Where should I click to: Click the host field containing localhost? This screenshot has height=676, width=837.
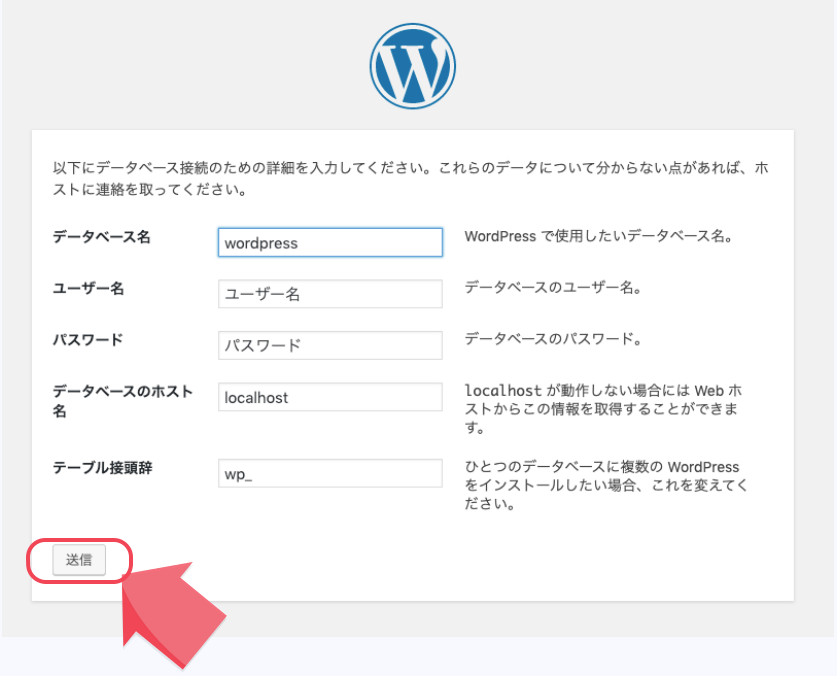point(330,397)
